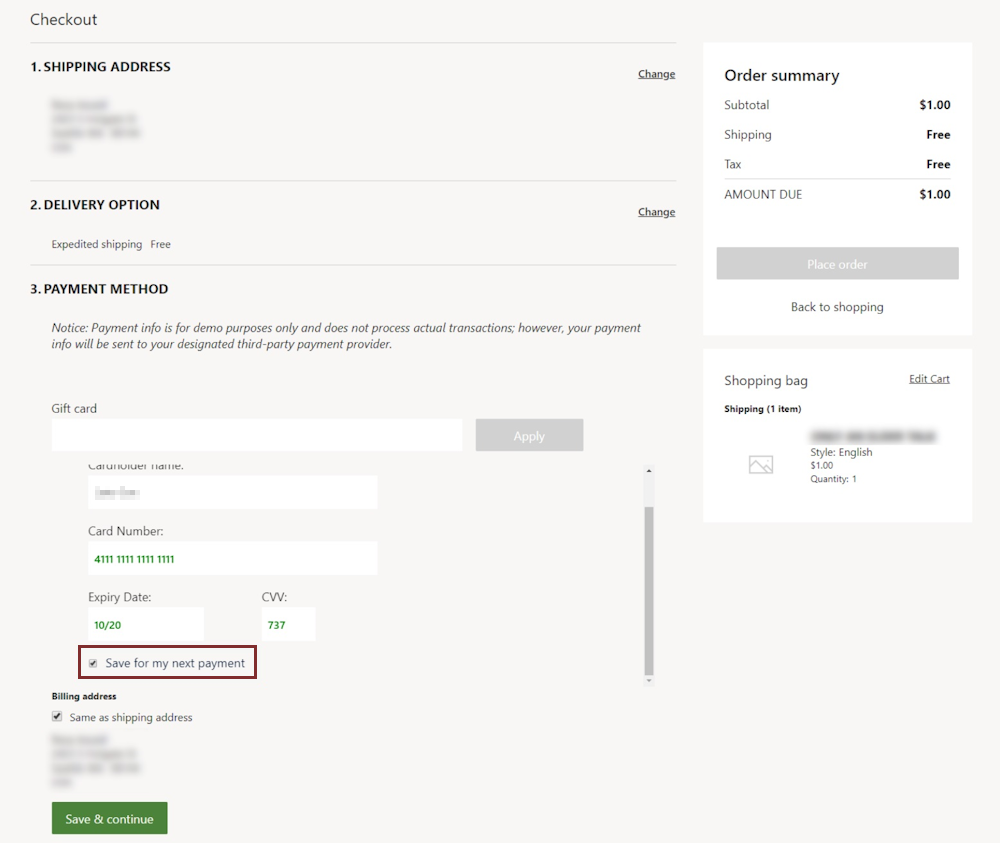Change the shipping address

[656, 74]
